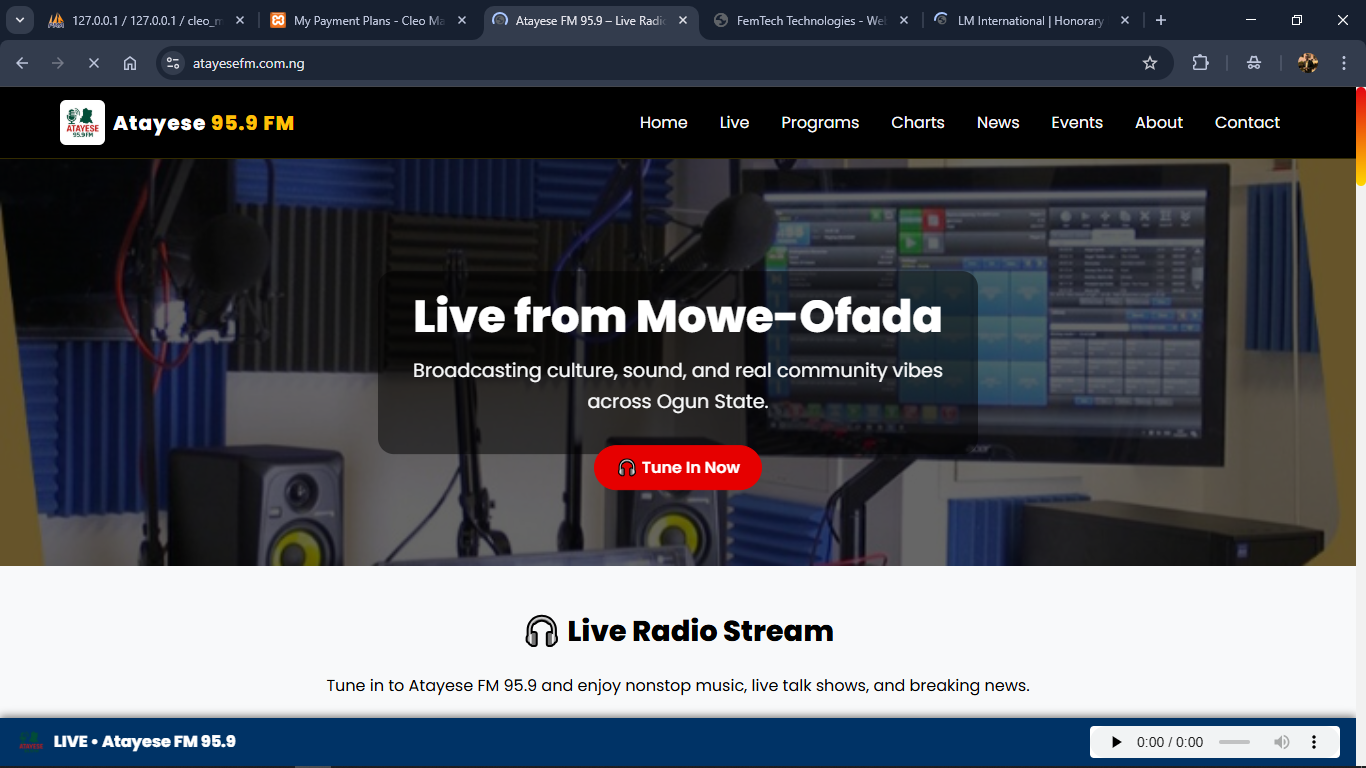This screenshot has height=768, width=1366.
Task: Play the live radio audio stream
Action: (x=1117, y=742)
